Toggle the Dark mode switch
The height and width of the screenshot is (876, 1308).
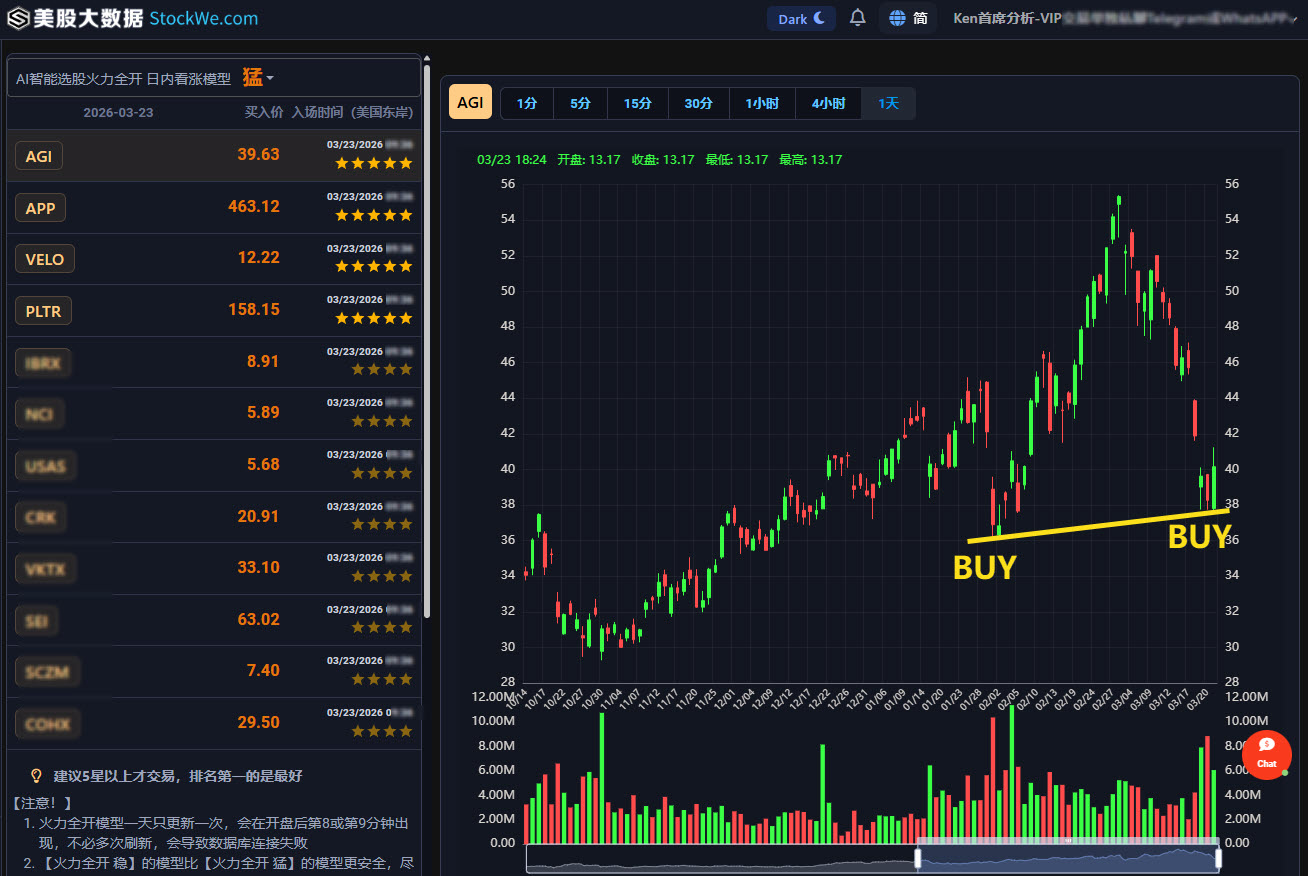point(801,18)
